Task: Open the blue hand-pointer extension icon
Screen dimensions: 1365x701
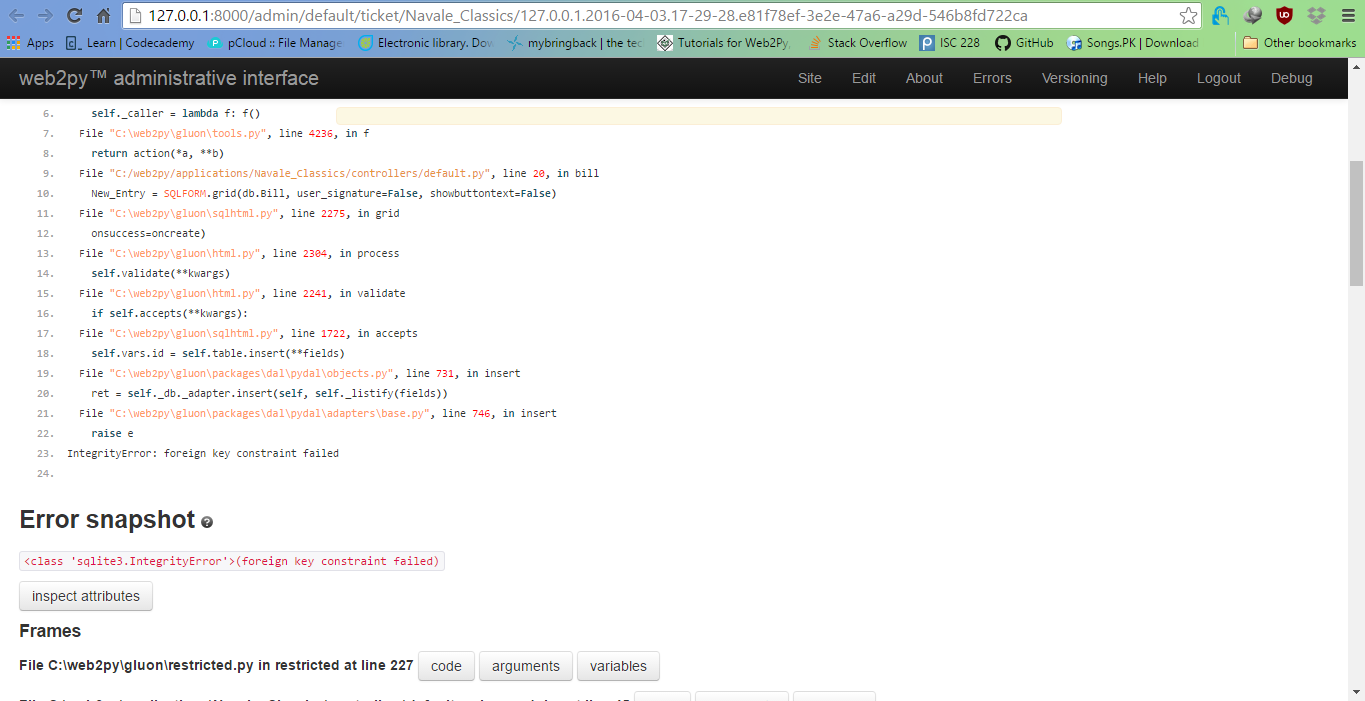Action: tap(1220, 16)
